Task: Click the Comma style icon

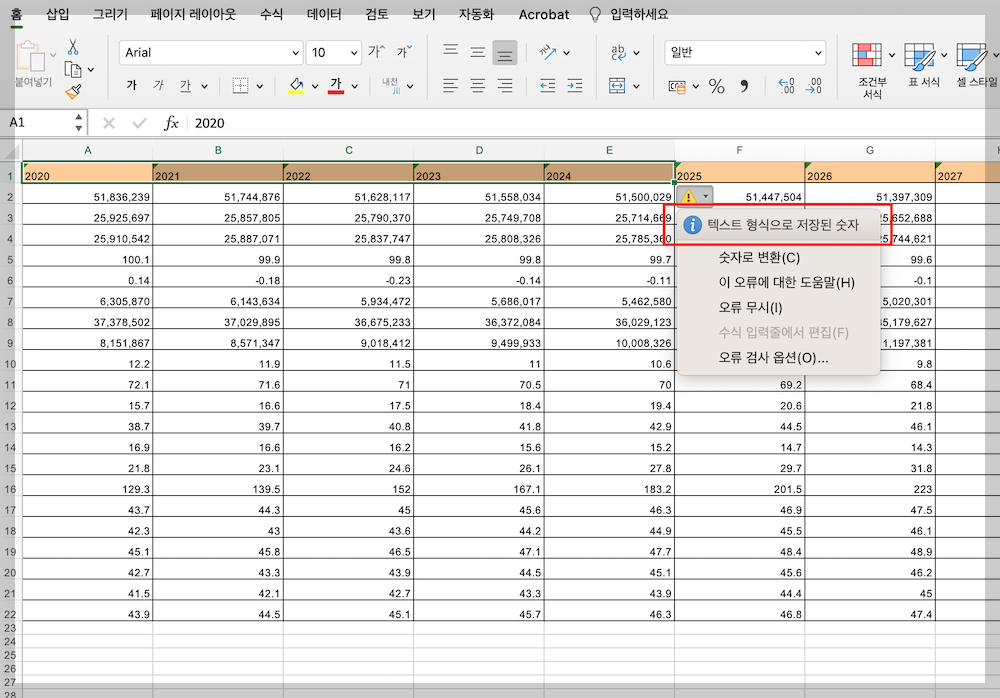Action: (x=744, y=86)
